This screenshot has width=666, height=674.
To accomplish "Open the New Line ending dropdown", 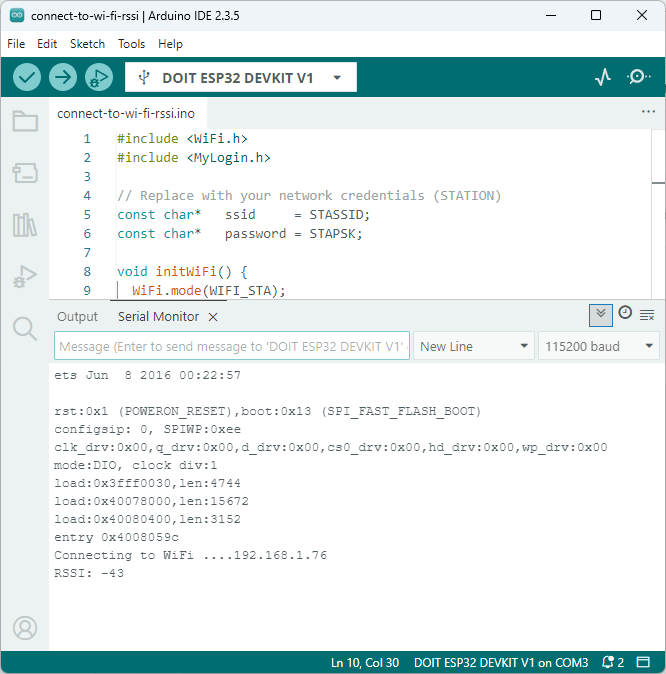I will pos(474,346).
